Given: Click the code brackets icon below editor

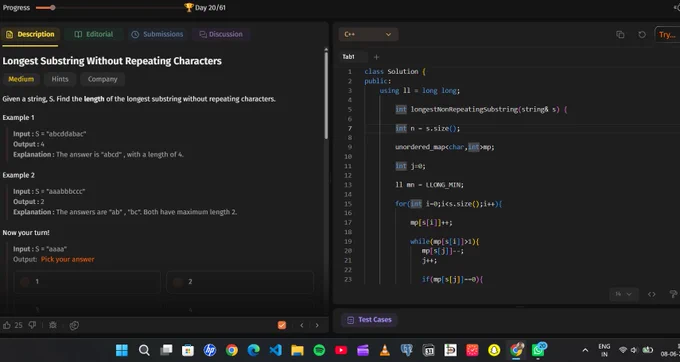Looking at the screenshot, I should [x=651, y=294].
